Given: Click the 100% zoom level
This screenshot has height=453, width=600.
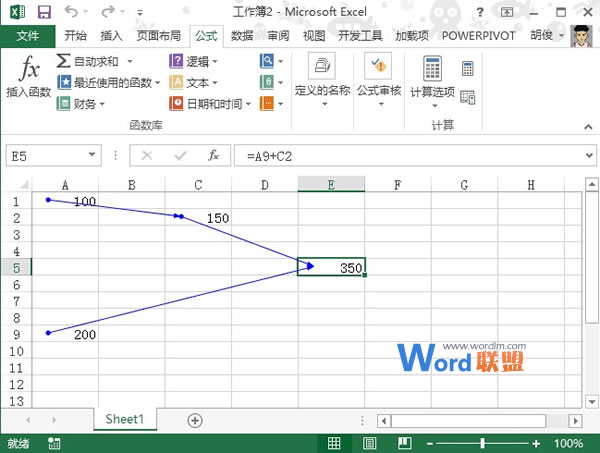Looking at the screenshot, I should pos(568,443).
